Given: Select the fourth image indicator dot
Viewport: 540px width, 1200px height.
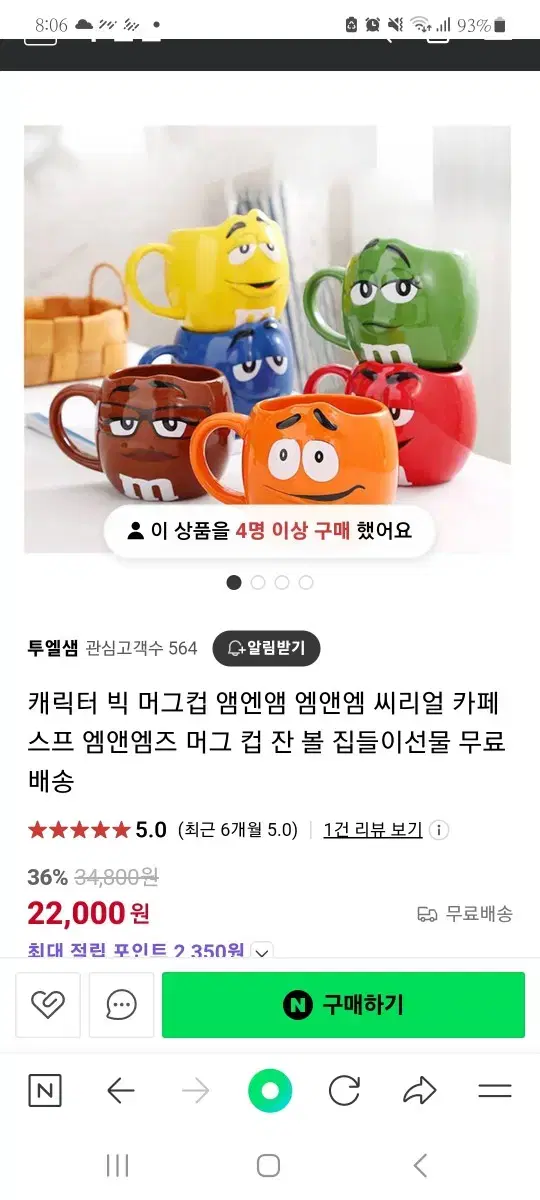Looking at the screenshot, I should pyautogui.click(x=306, y=582).
